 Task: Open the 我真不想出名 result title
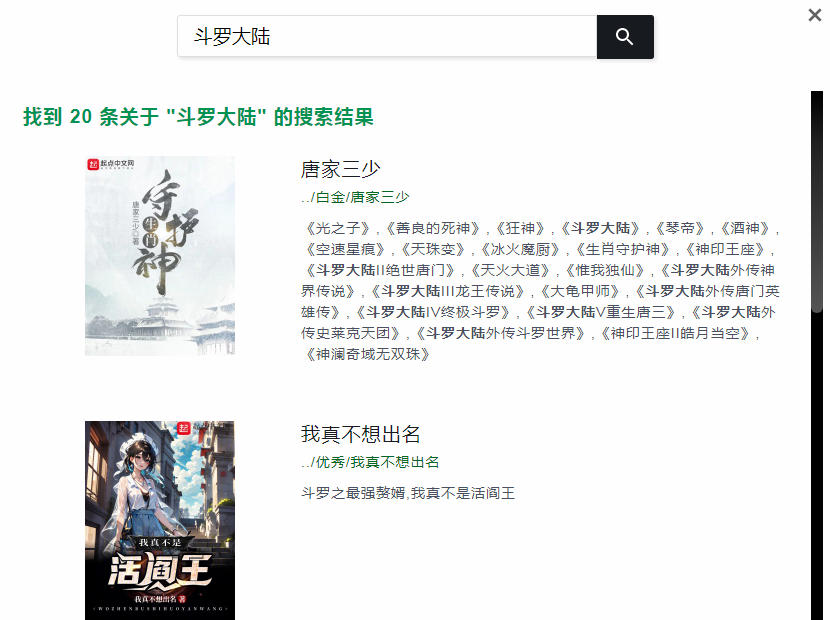[360, 434]
